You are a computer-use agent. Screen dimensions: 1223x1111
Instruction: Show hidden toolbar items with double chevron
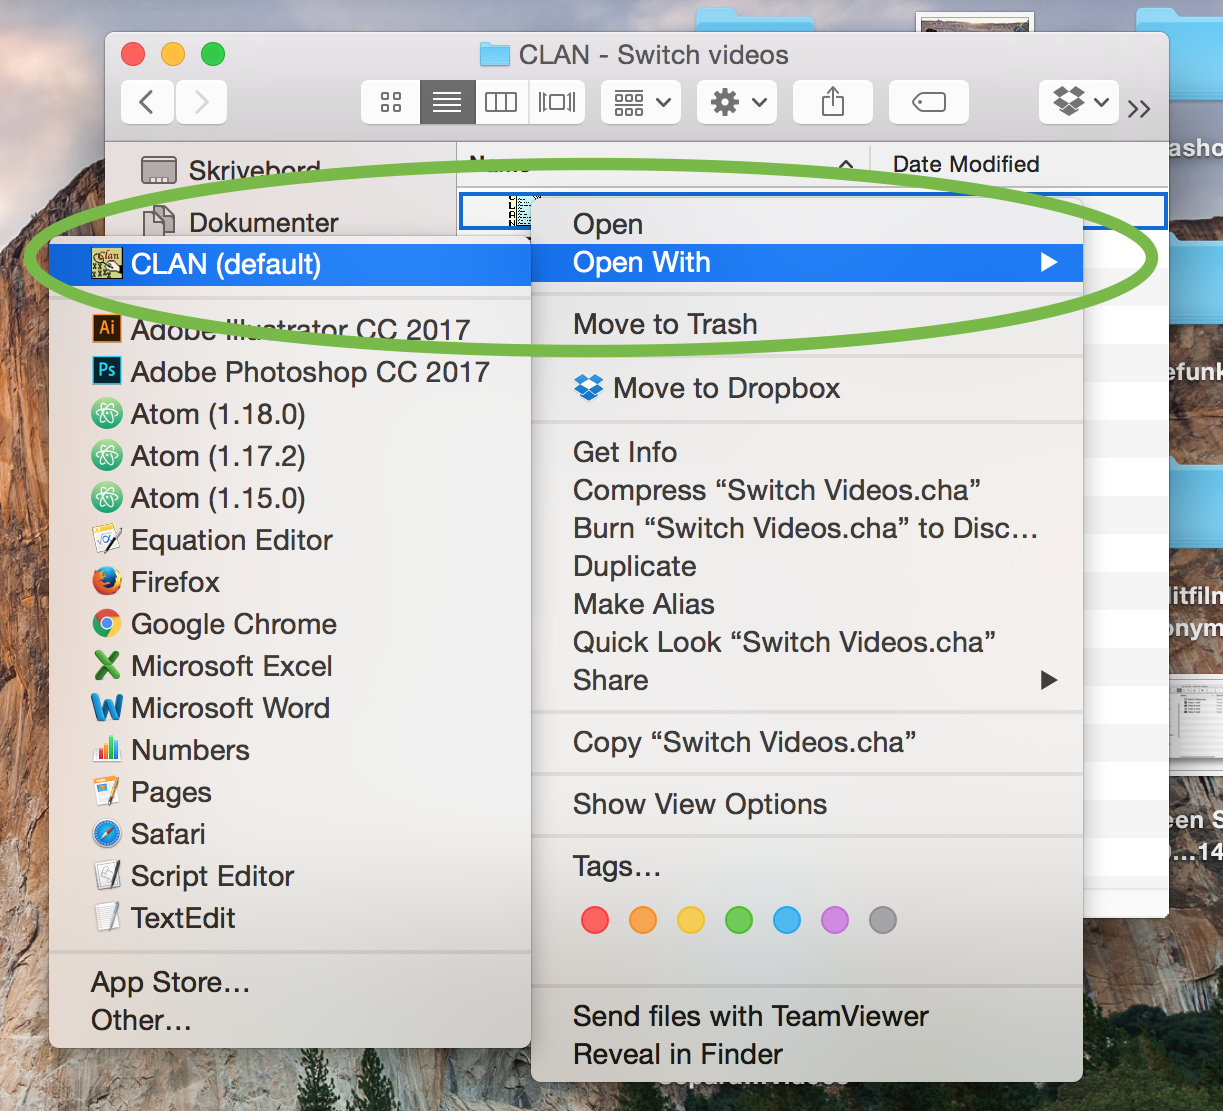pos(1139,109)
